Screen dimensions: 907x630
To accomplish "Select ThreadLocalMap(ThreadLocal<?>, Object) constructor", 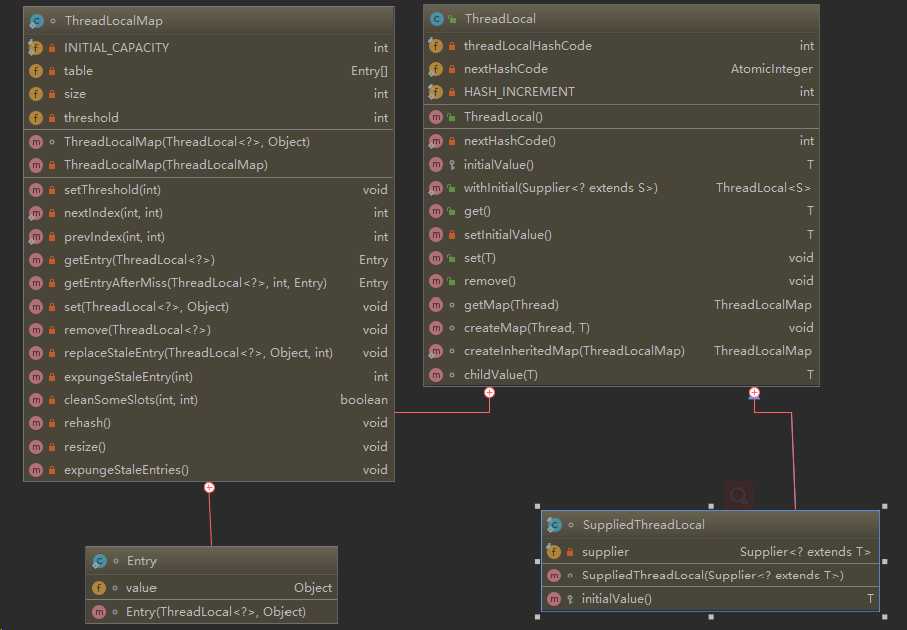I will pyautogui.click(x=209, y=142).
